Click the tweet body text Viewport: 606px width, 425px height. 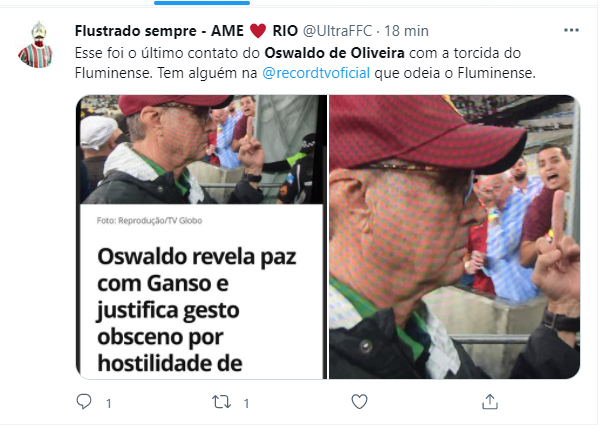coord(305,63)
